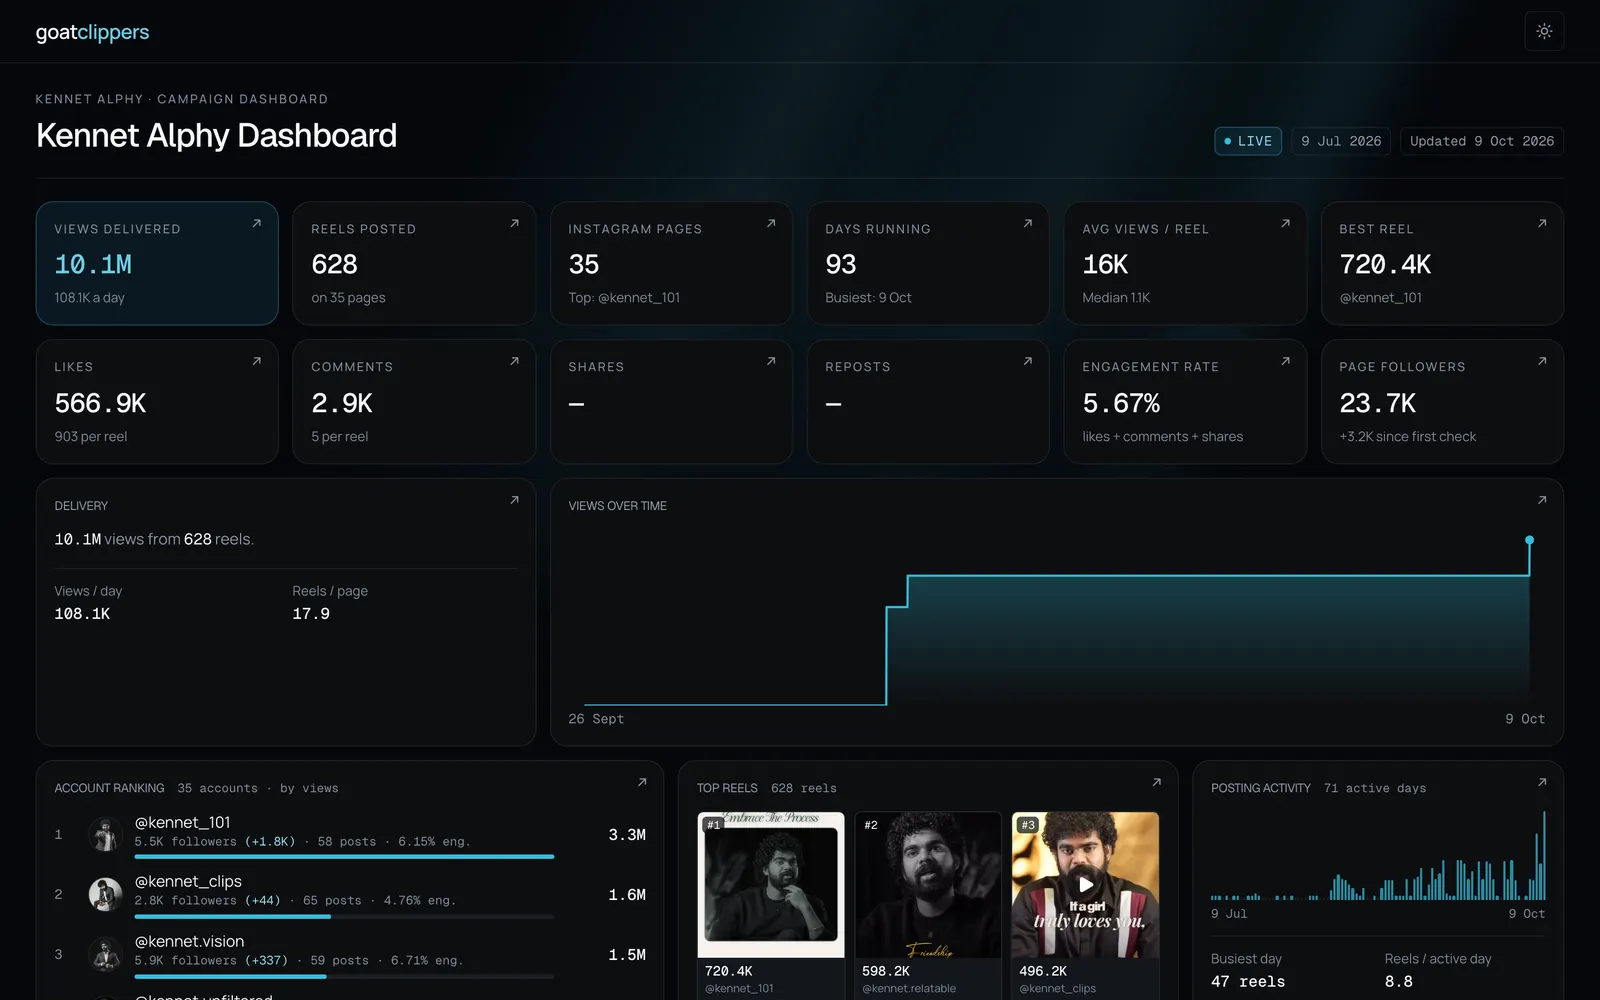Viewport: 1600px width, 1000px height.
Task: Open the Reels Posted card arrow icon
Action: click(514, 224)
